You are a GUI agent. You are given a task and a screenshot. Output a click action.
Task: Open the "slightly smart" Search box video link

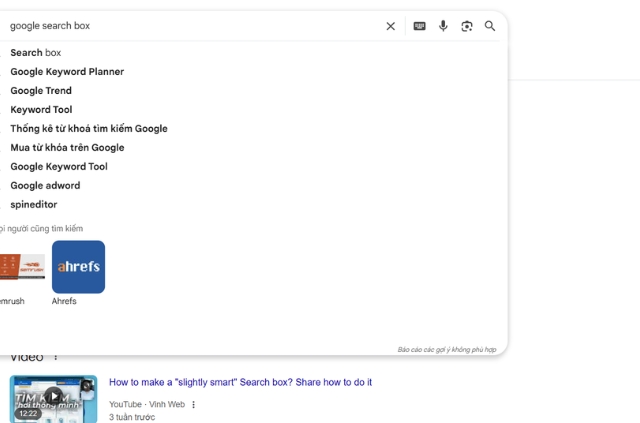pyautogui.click(x=240, y=382)
